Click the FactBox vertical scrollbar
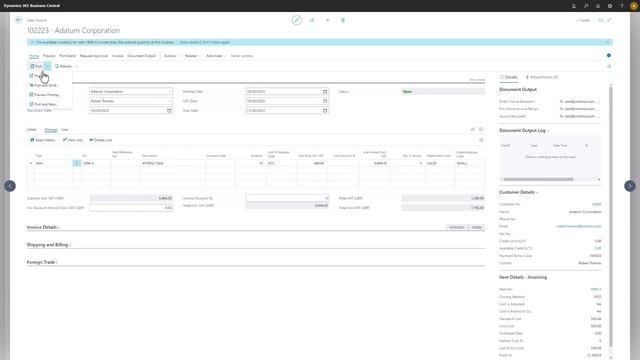 611,216
